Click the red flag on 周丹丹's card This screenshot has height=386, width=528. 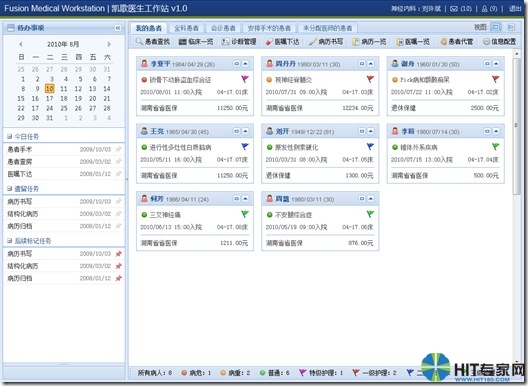point(370,79)
